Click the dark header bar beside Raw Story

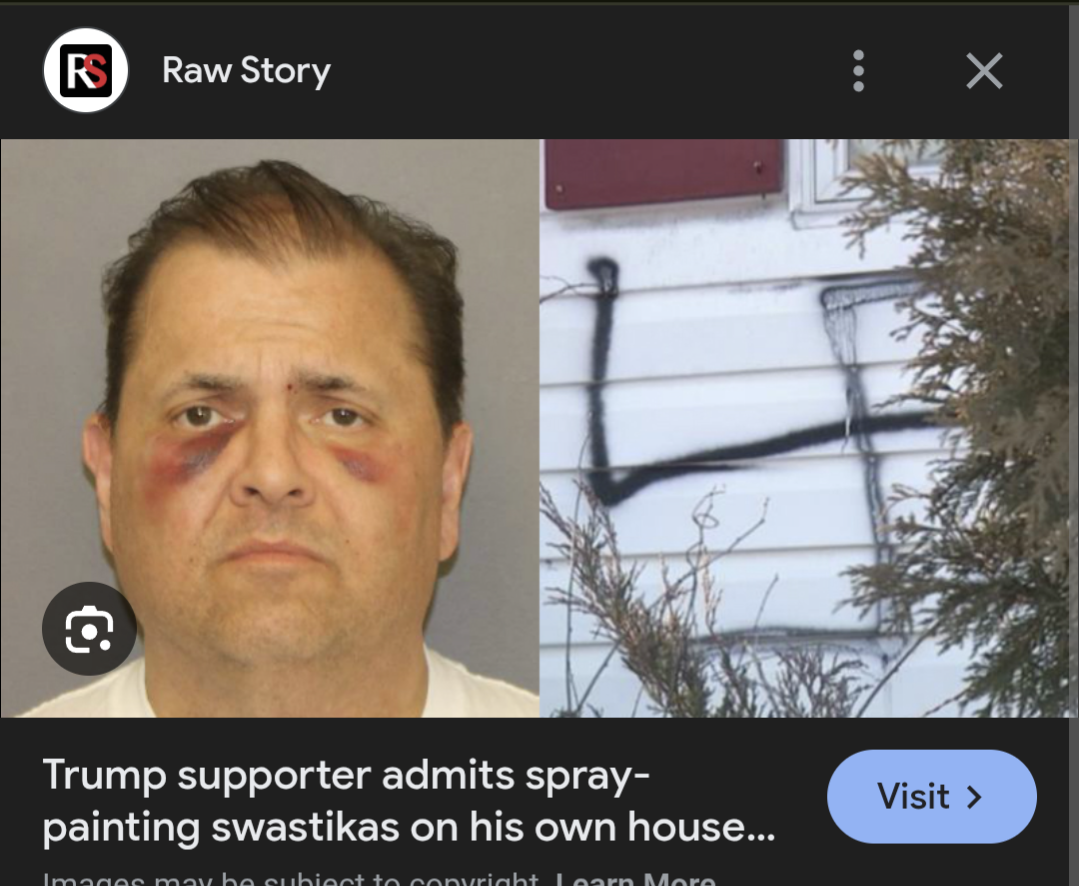[x=585, y=70]
